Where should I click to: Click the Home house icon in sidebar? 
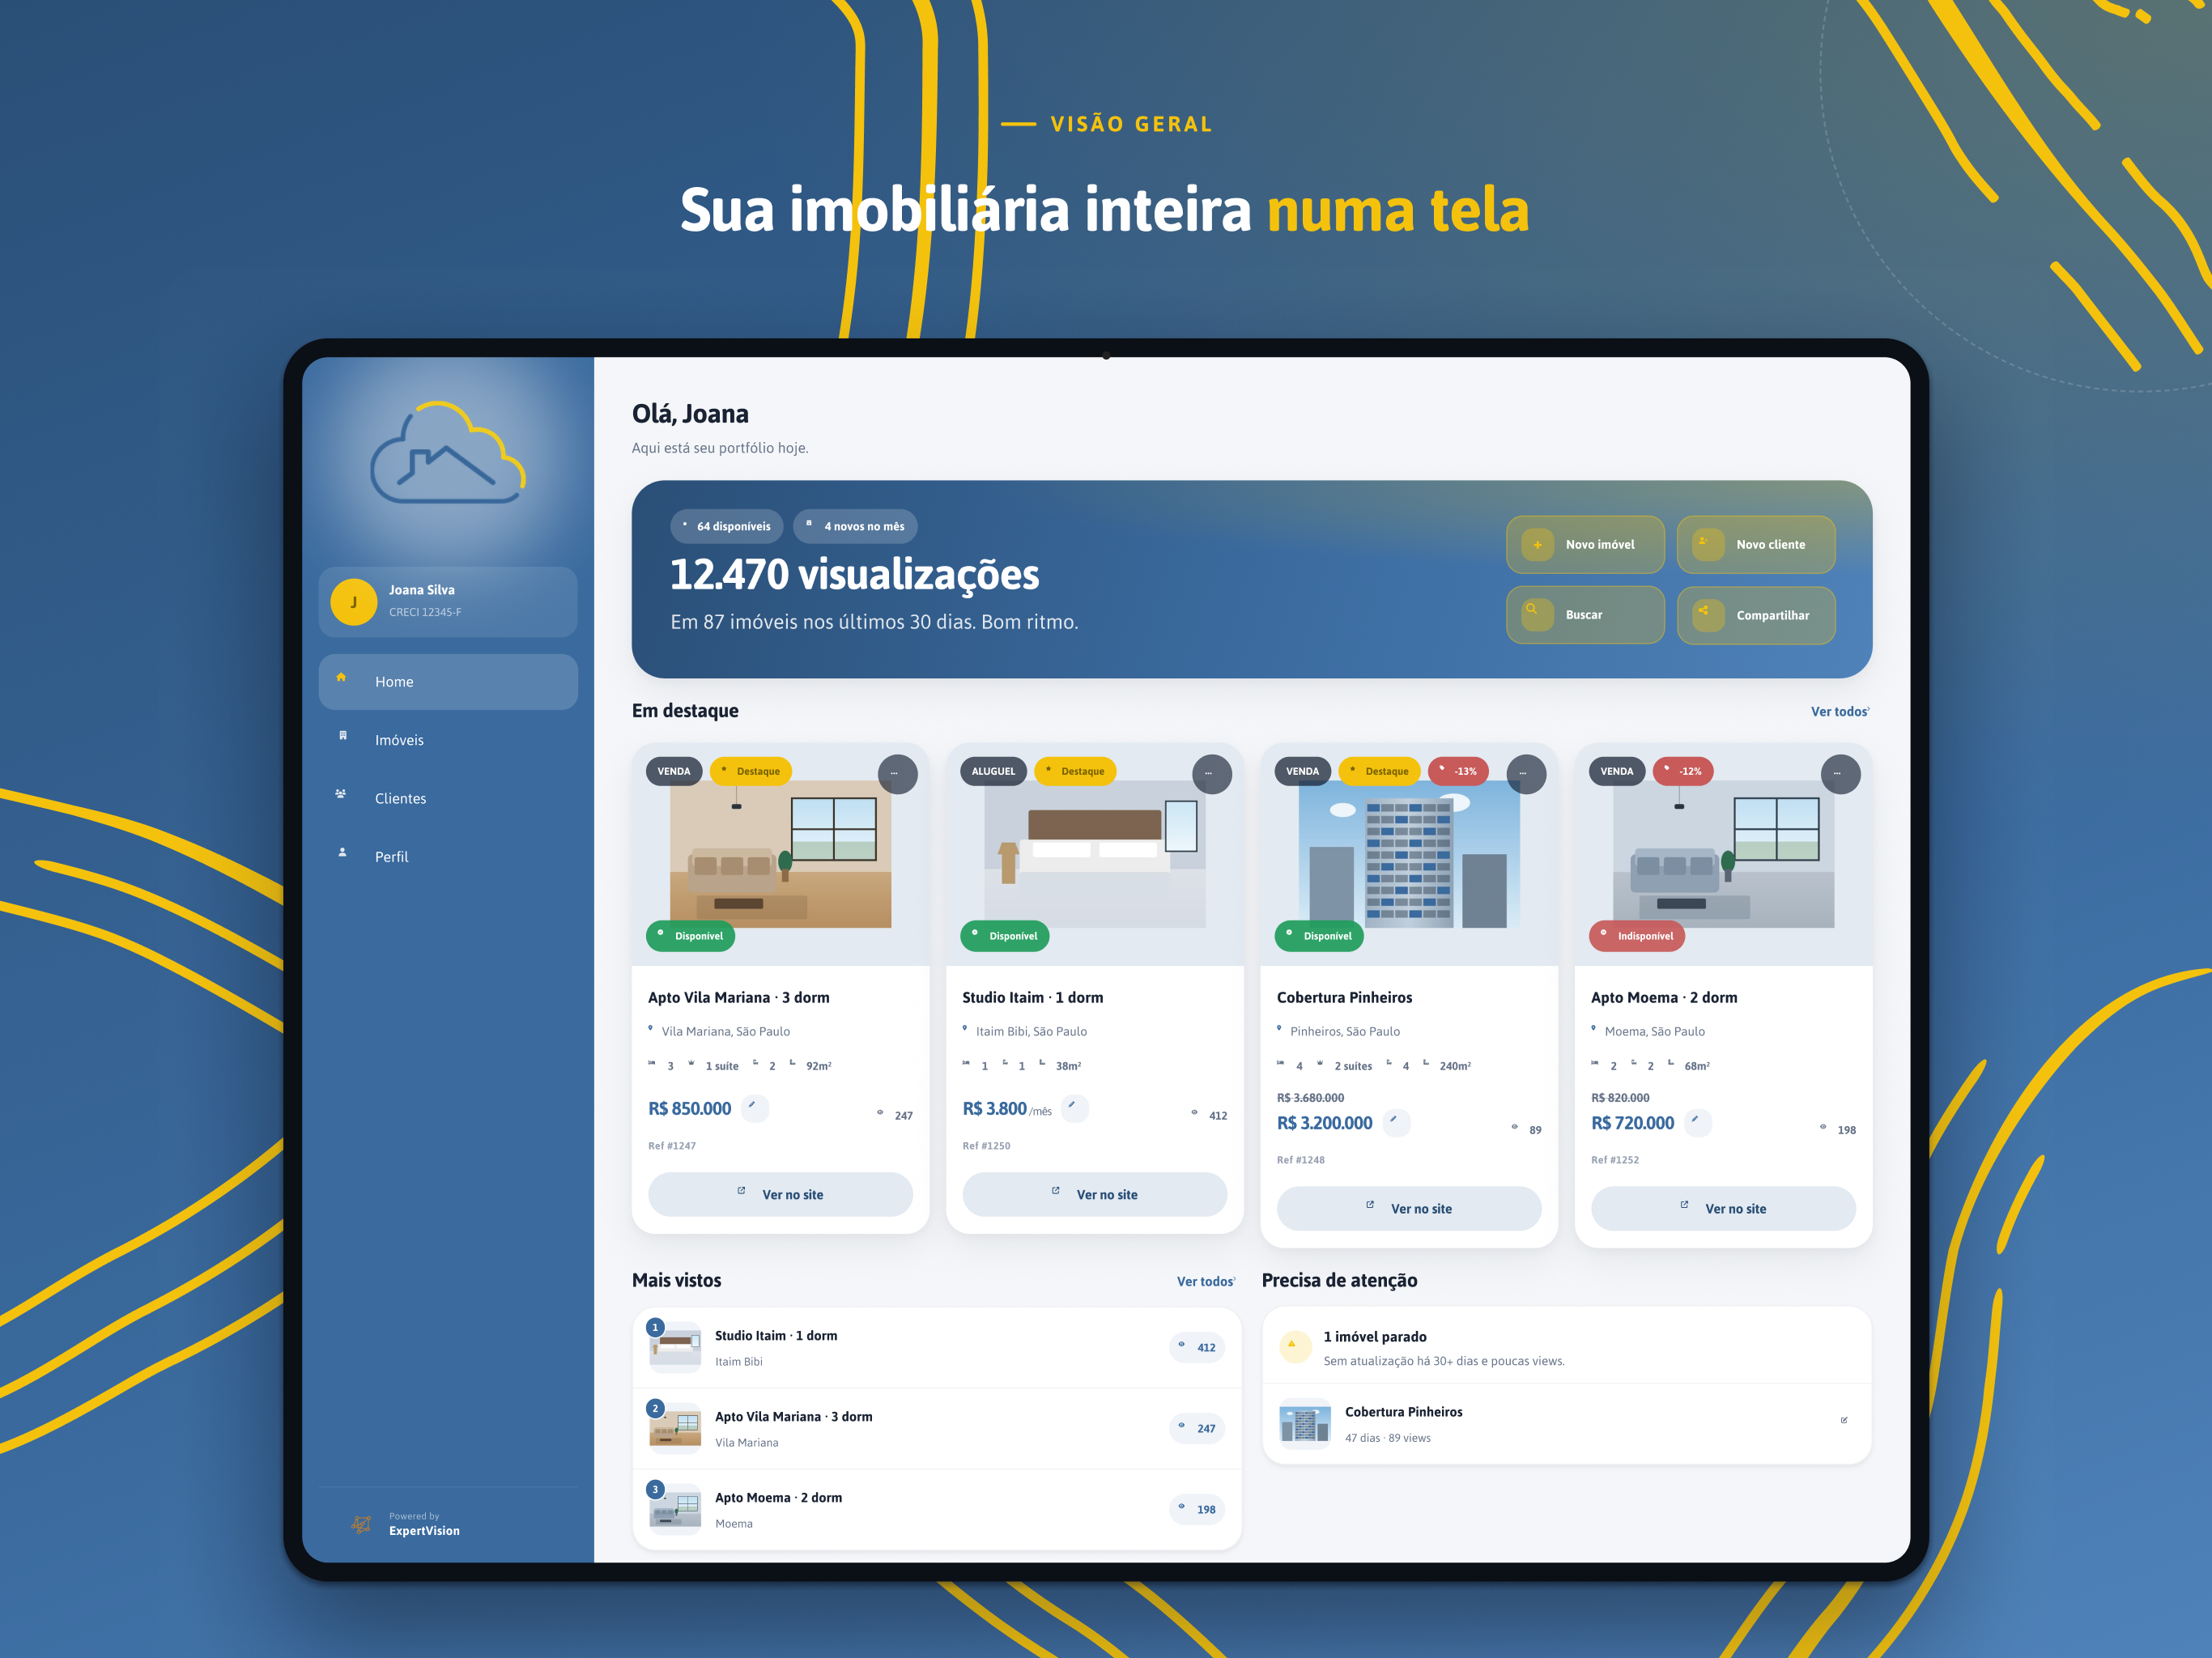point(341,678)
